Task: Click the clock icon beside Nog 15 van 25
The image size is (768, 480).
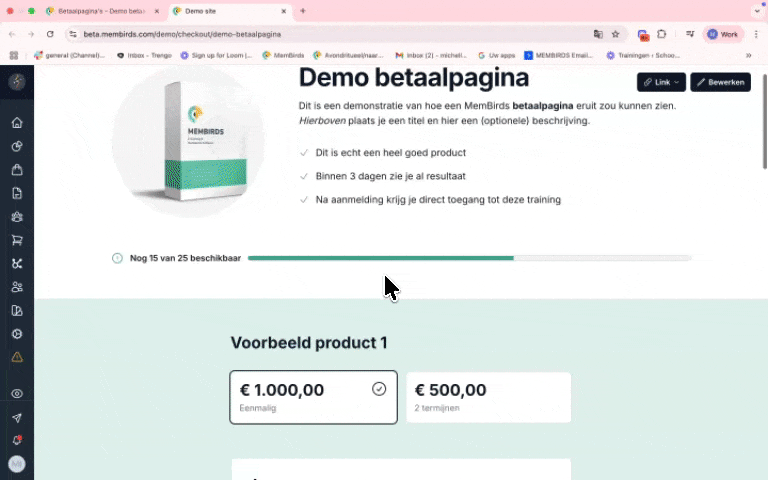Action: [117, 258]
